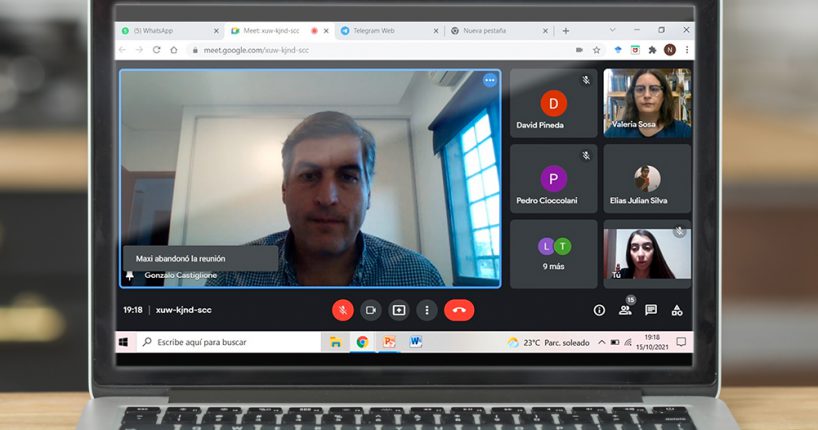Toggle the camera button
This screenshot has height=430, width=818.
[x=371, y=310]
